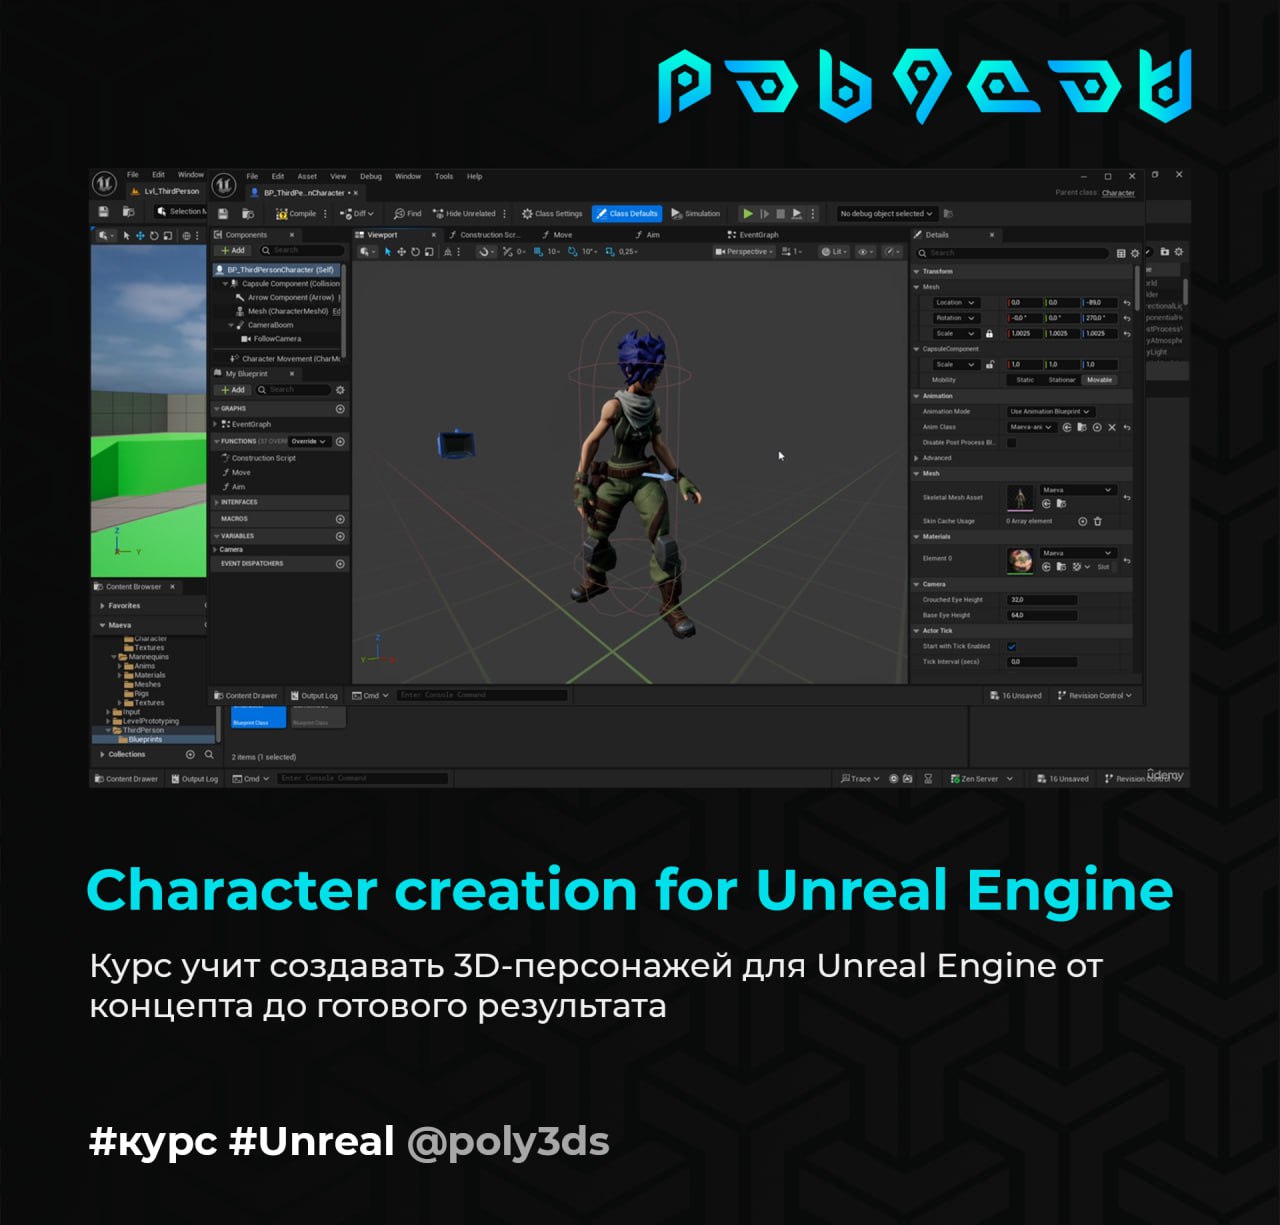
Task: Set Mobility to Stationary
Action: point(1062,380)
